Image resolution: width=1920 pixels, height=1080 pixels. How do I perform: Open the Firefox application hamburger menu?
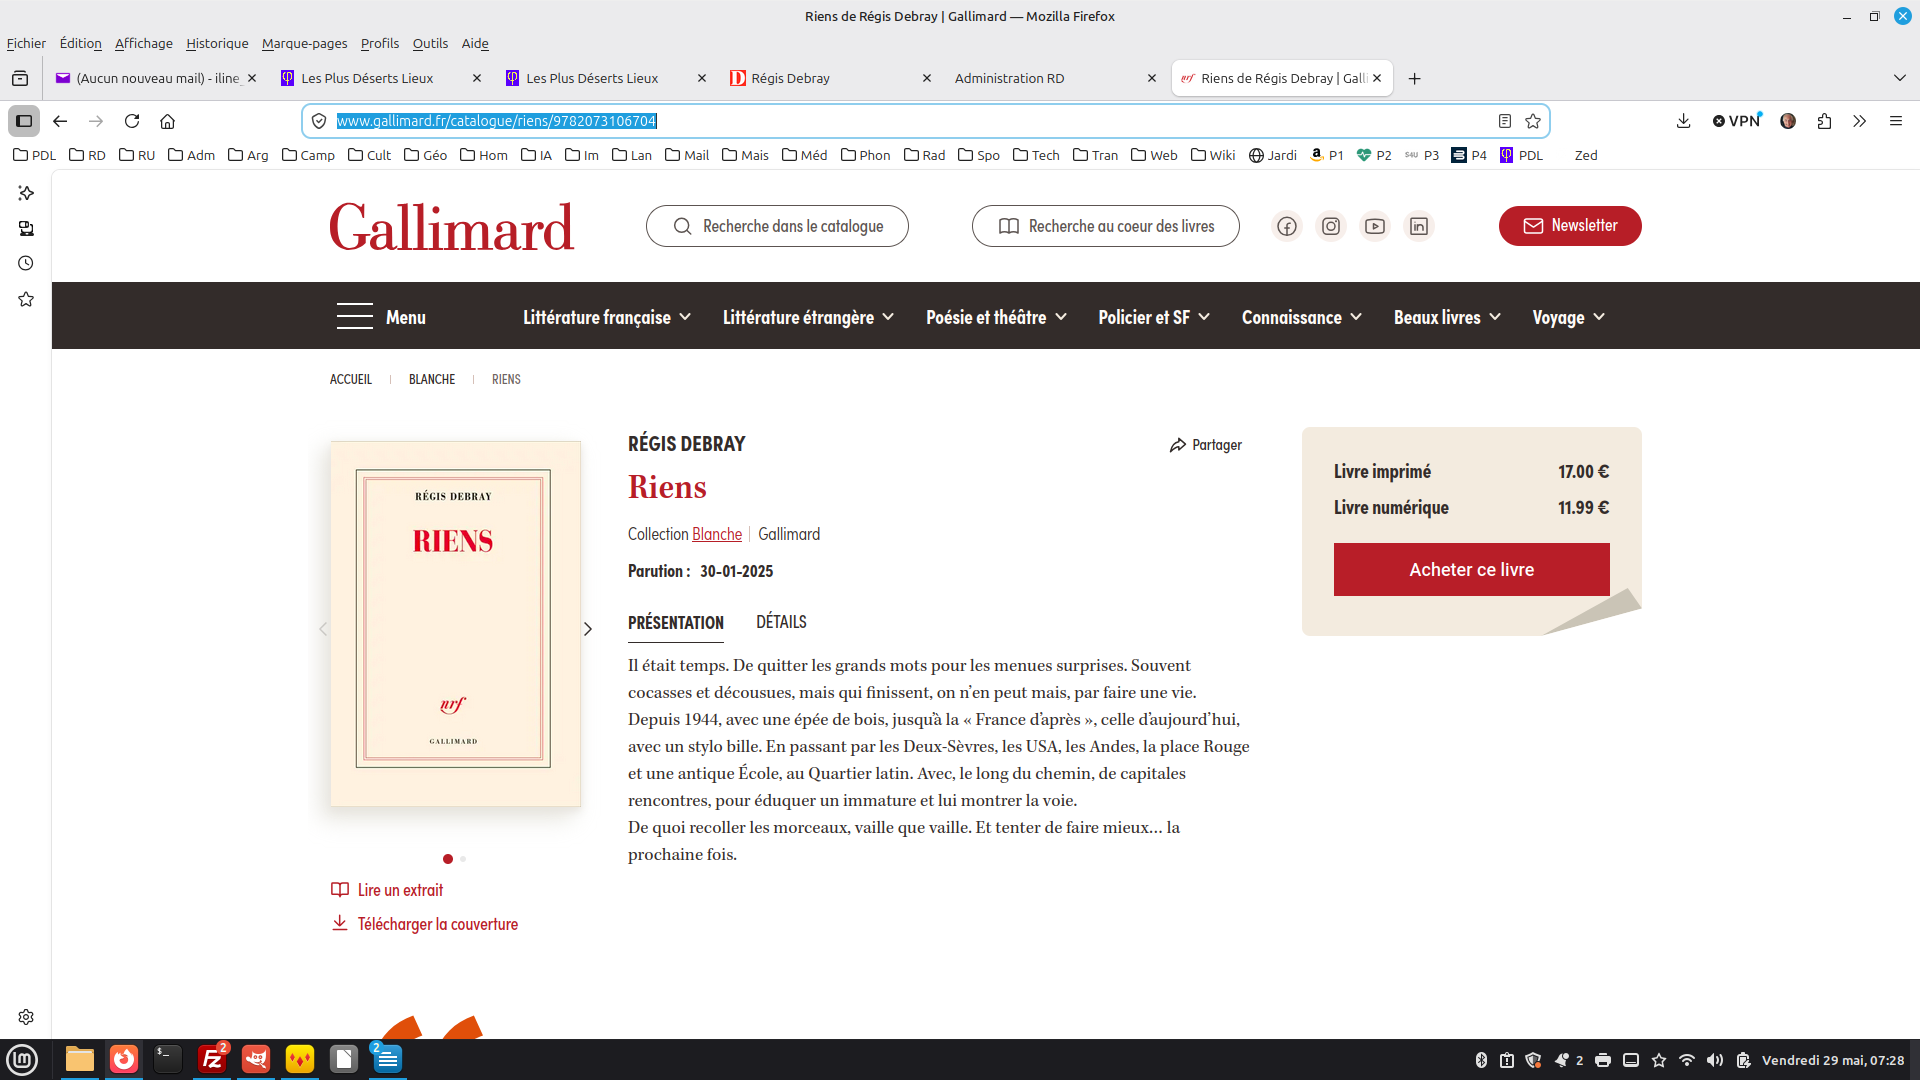tap(1896, 121)
